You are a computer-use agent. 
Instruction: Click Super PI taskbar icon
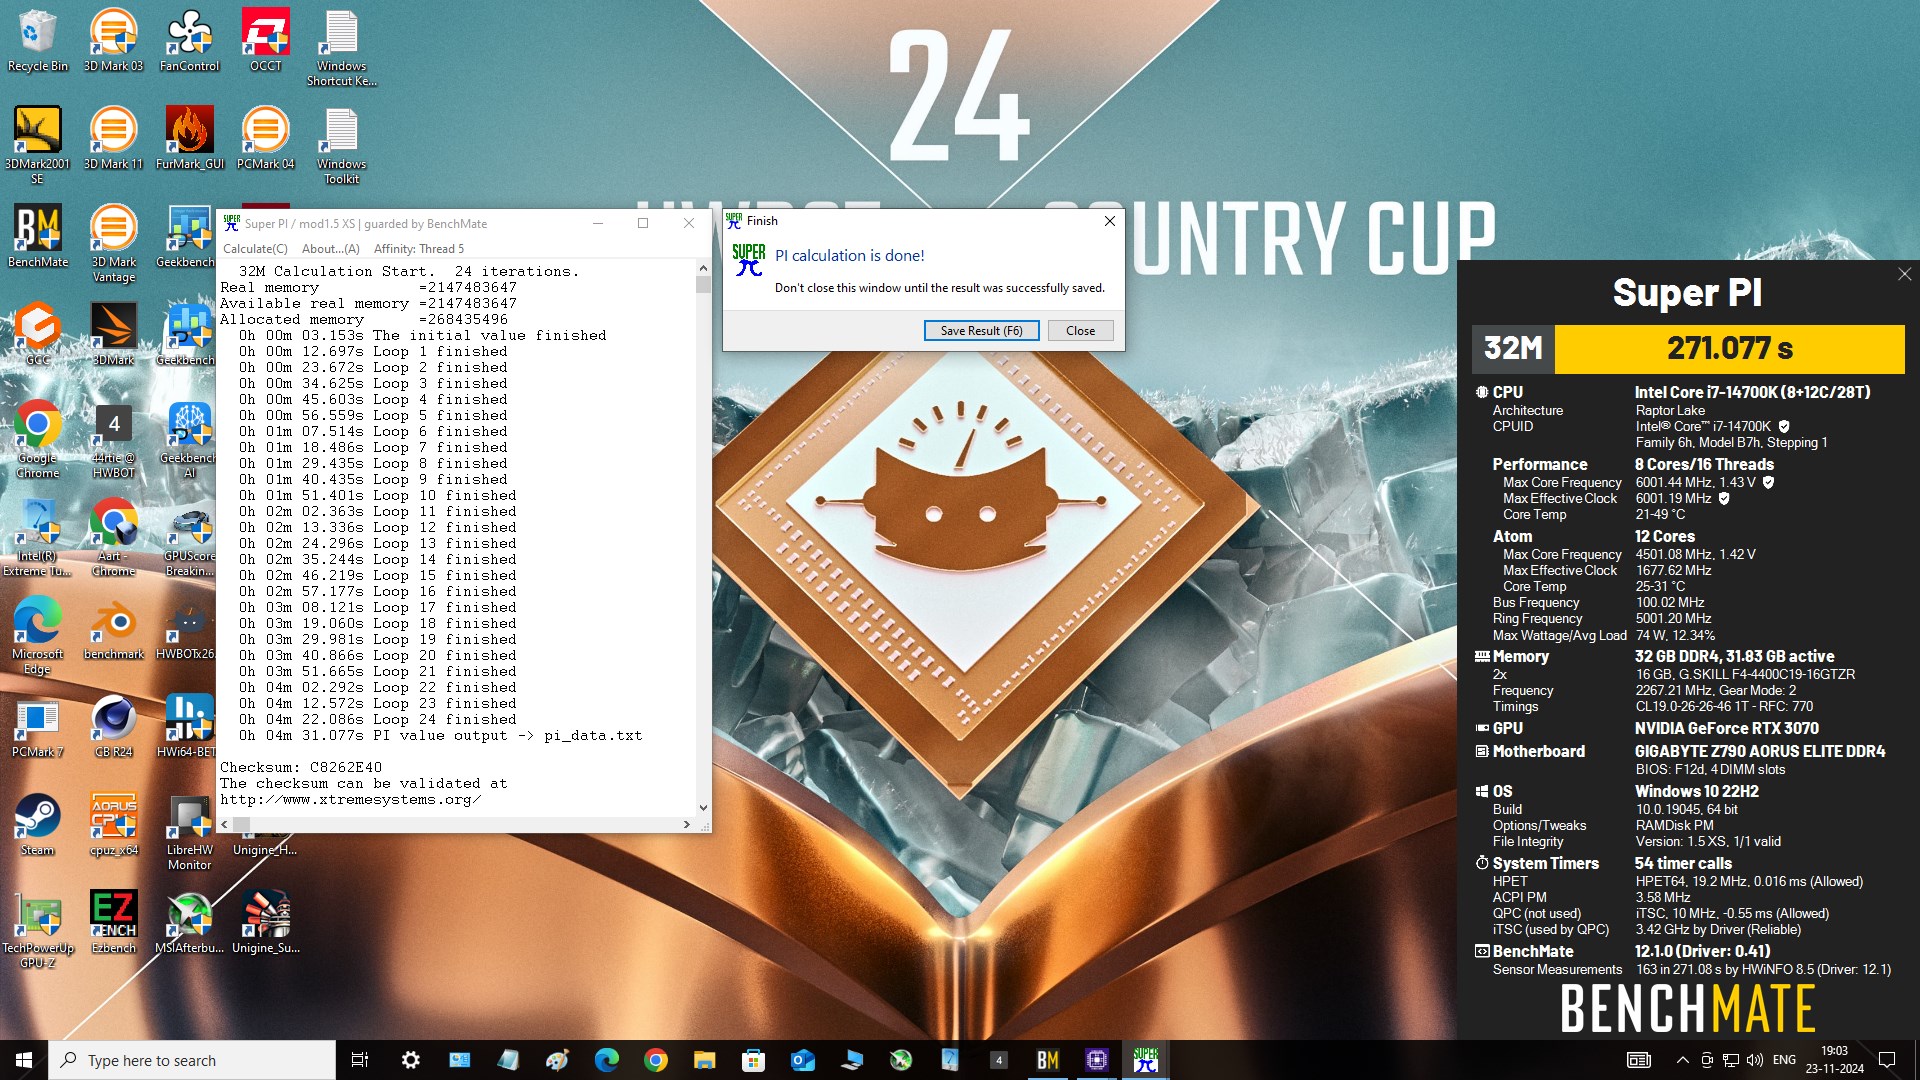pos(1145,1060)
